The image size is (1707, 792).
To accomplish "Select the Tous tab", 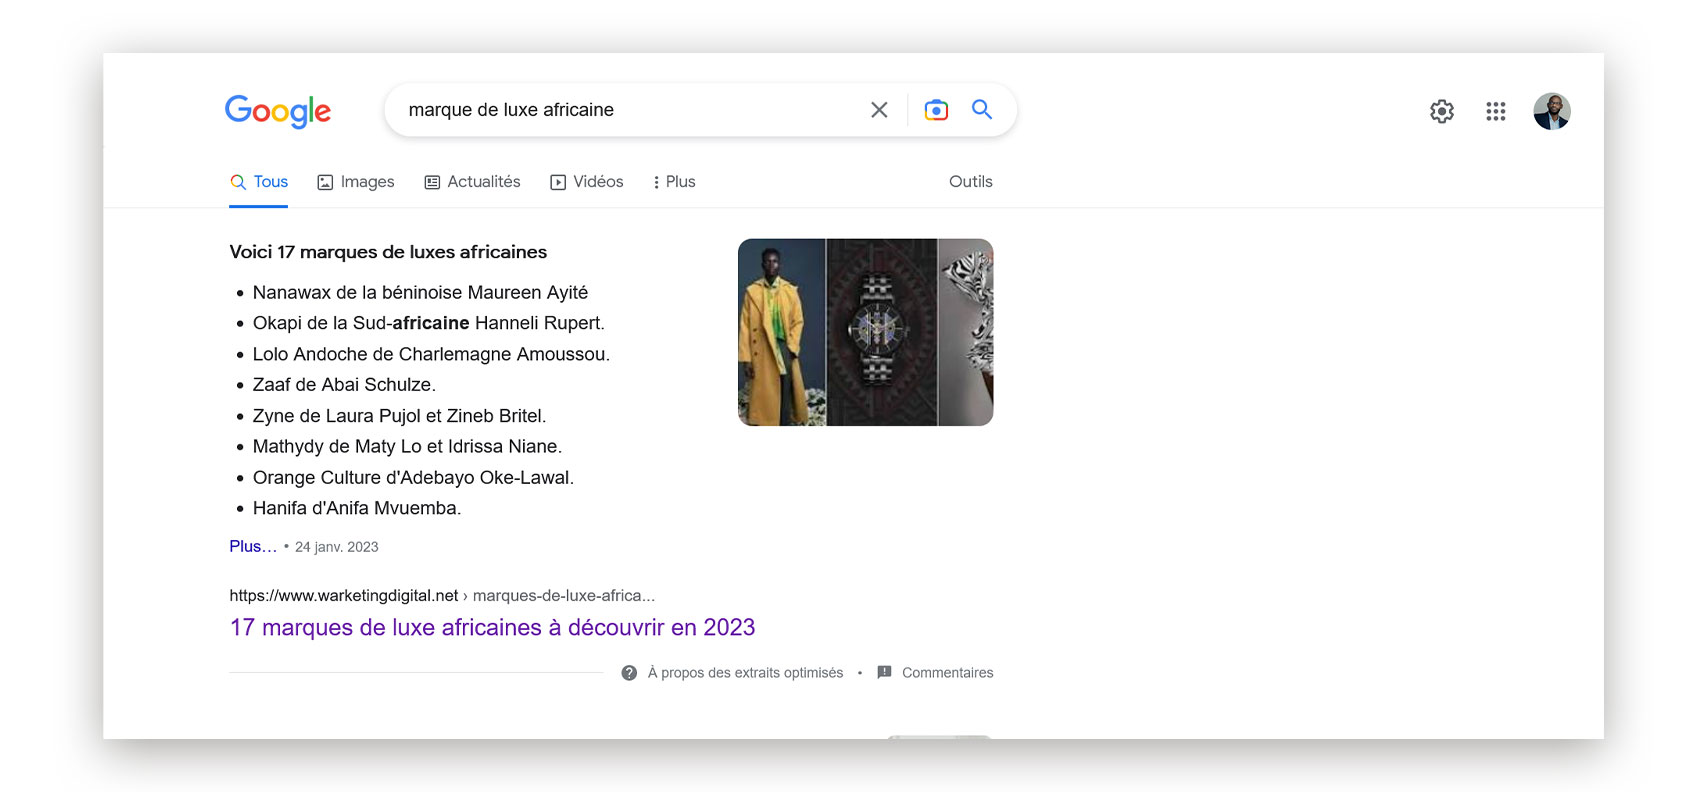I will (x=259, y=182).
